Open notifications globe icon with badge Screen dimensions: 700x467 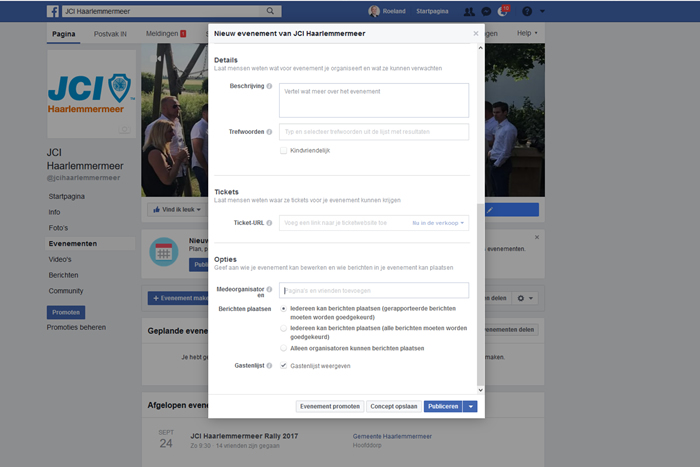503,11
